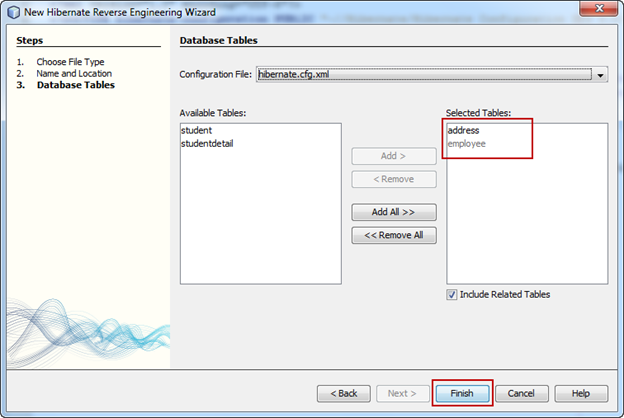
Task: Open Configuration File dropdown arrow
Action: point(600,74)
